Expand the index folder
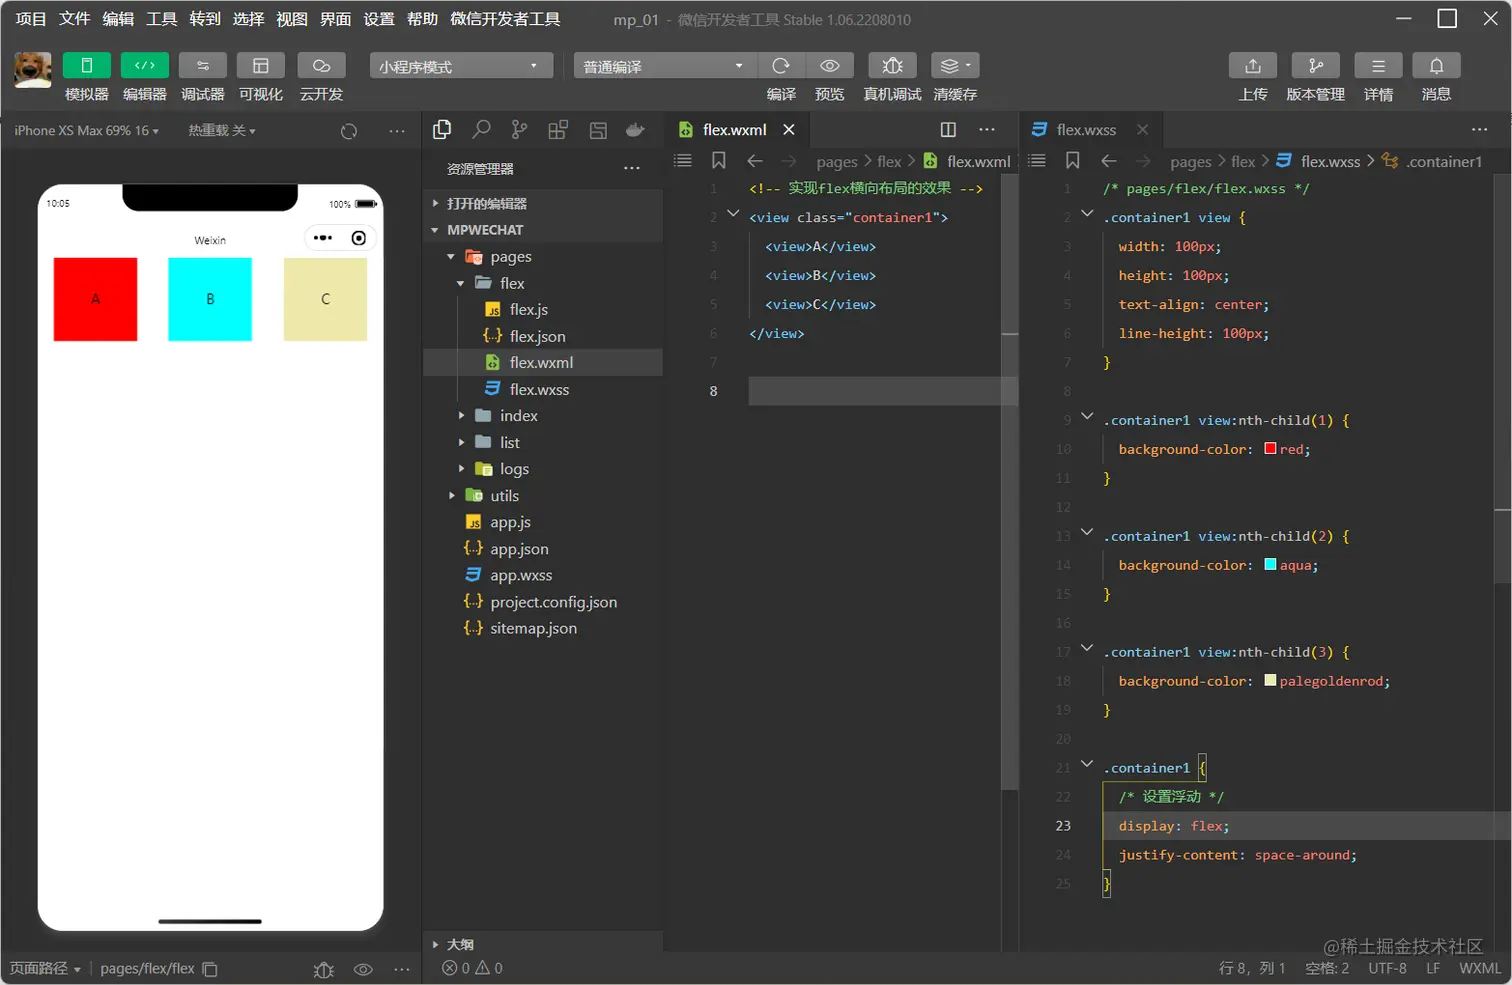Image resolution: width=1512 pixels, height=985 pixels. coord(543,416)
